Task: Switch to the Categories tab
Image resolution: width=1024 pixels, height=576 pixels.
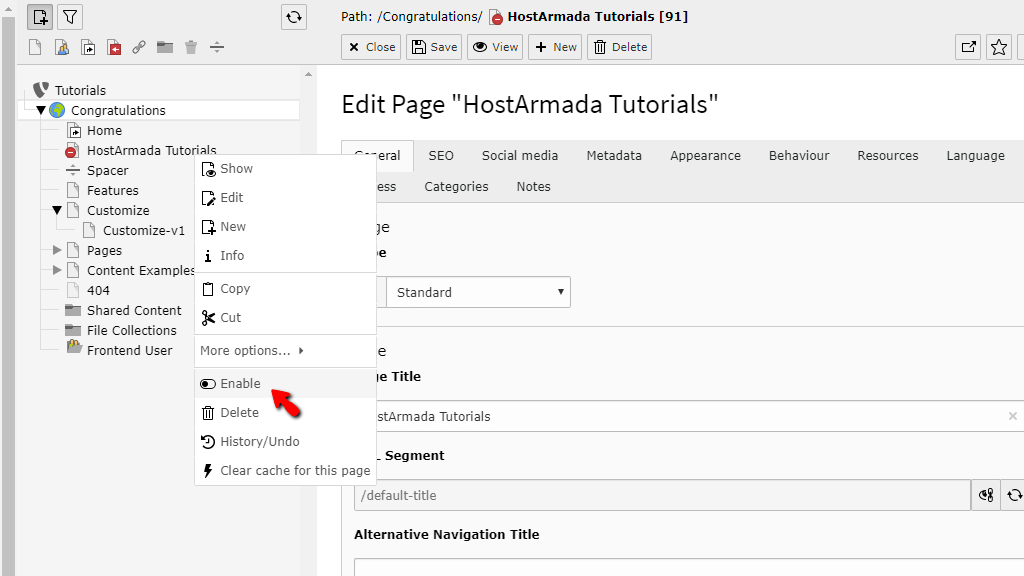Action: 456,187
